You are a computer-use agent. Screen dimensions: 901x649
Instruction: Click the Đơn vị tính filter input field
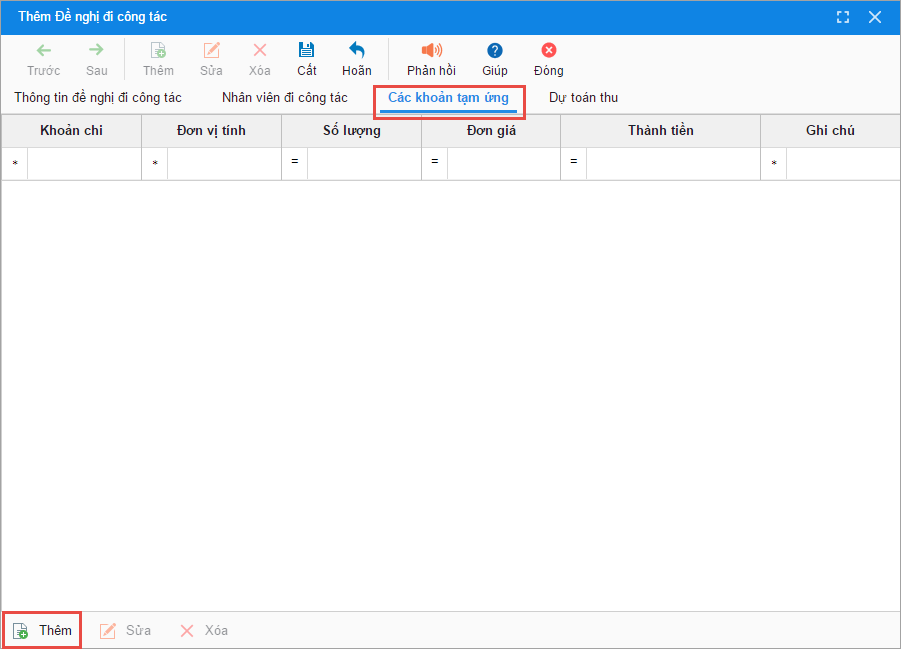pos(224,163)
